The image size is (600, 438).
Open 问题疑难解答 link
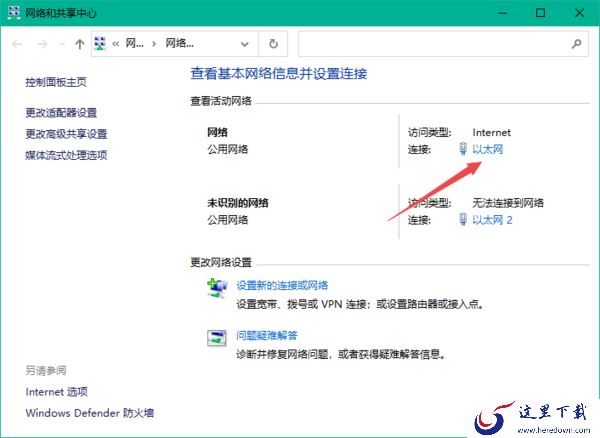267,335
